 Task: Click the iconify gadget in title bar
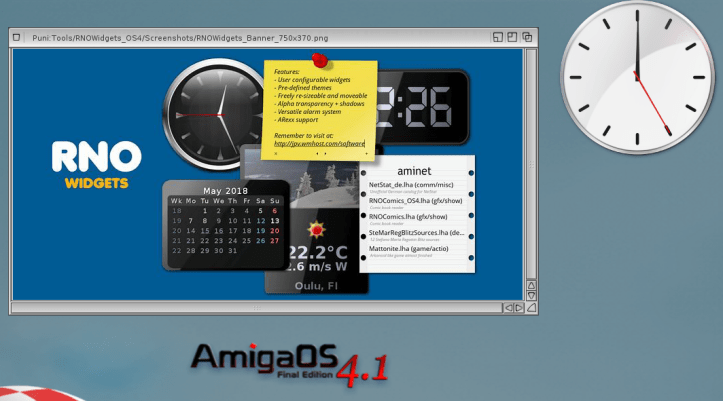497,37
